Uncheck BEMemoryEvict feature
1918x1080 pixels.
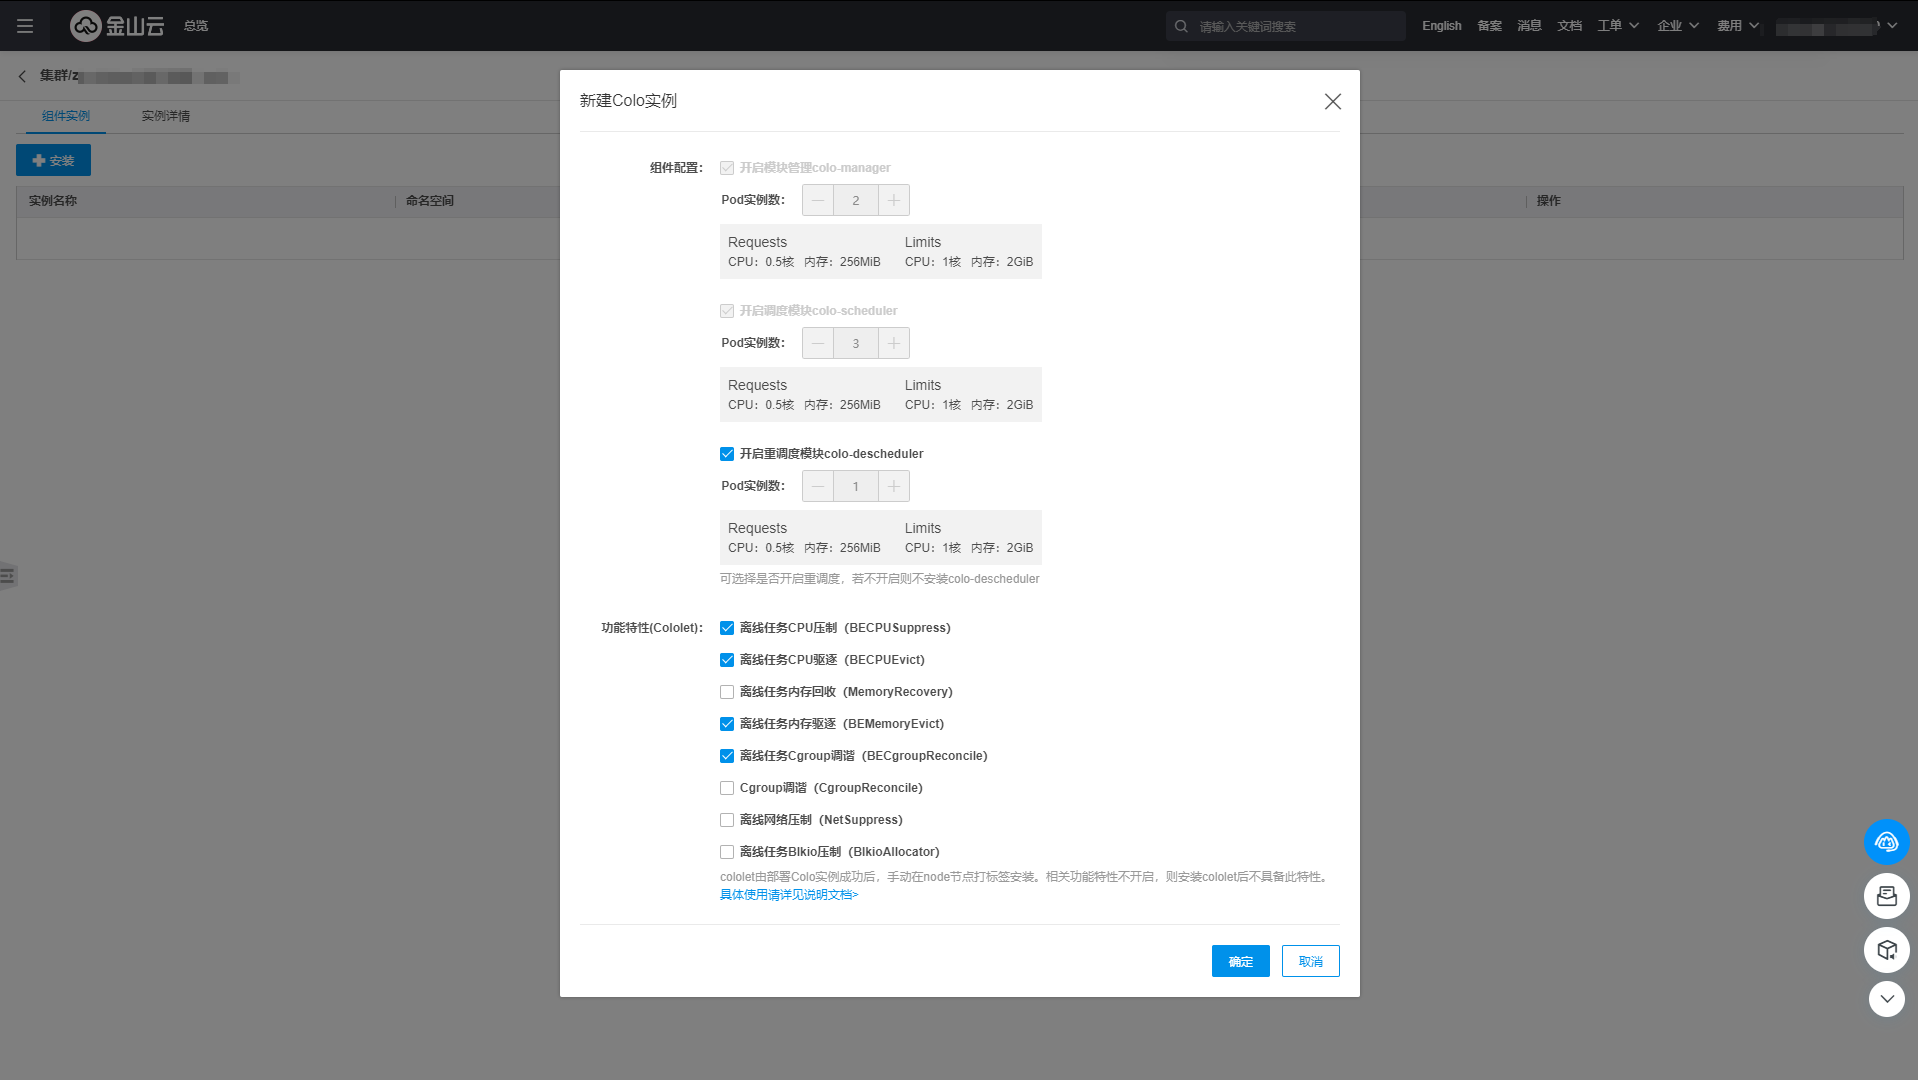point(727,724)
